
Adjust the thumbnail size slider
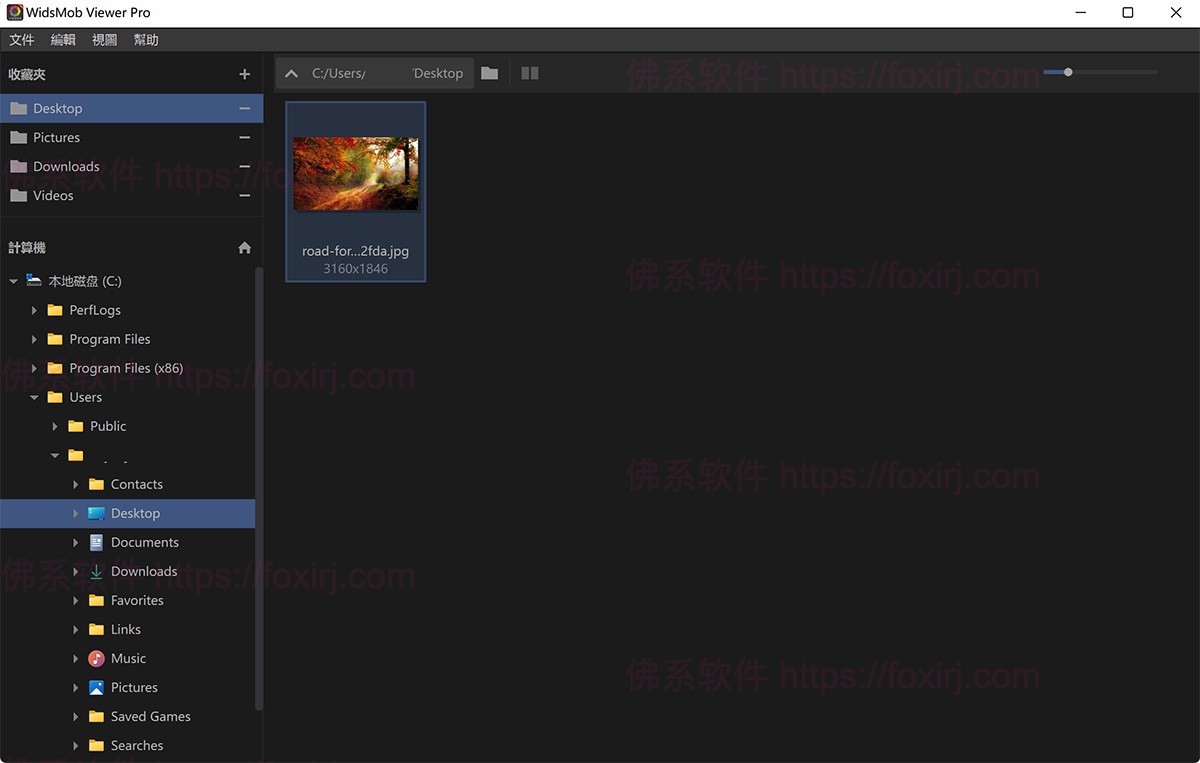coord(1066,72)
